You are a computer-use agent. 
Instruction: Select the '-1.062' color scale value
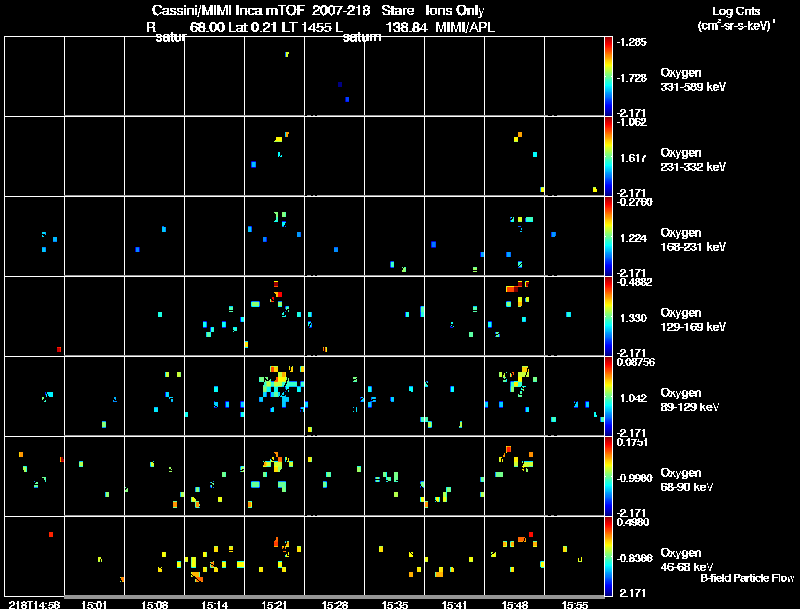point(631,122)
